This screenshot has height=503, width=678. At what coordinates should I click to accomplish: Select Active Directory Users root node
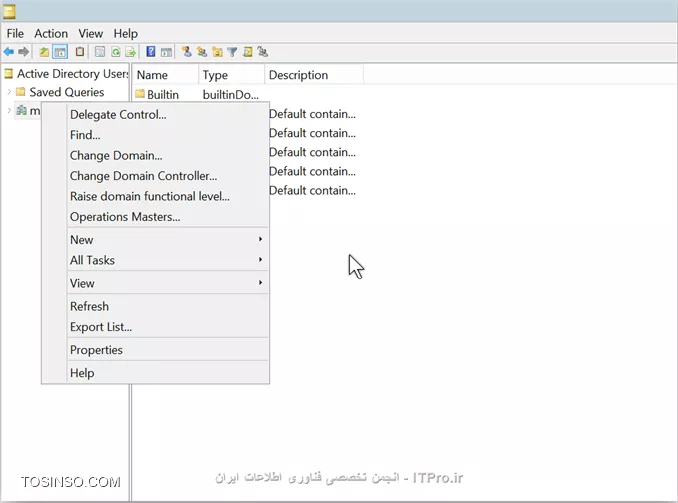tap(73, 74)
